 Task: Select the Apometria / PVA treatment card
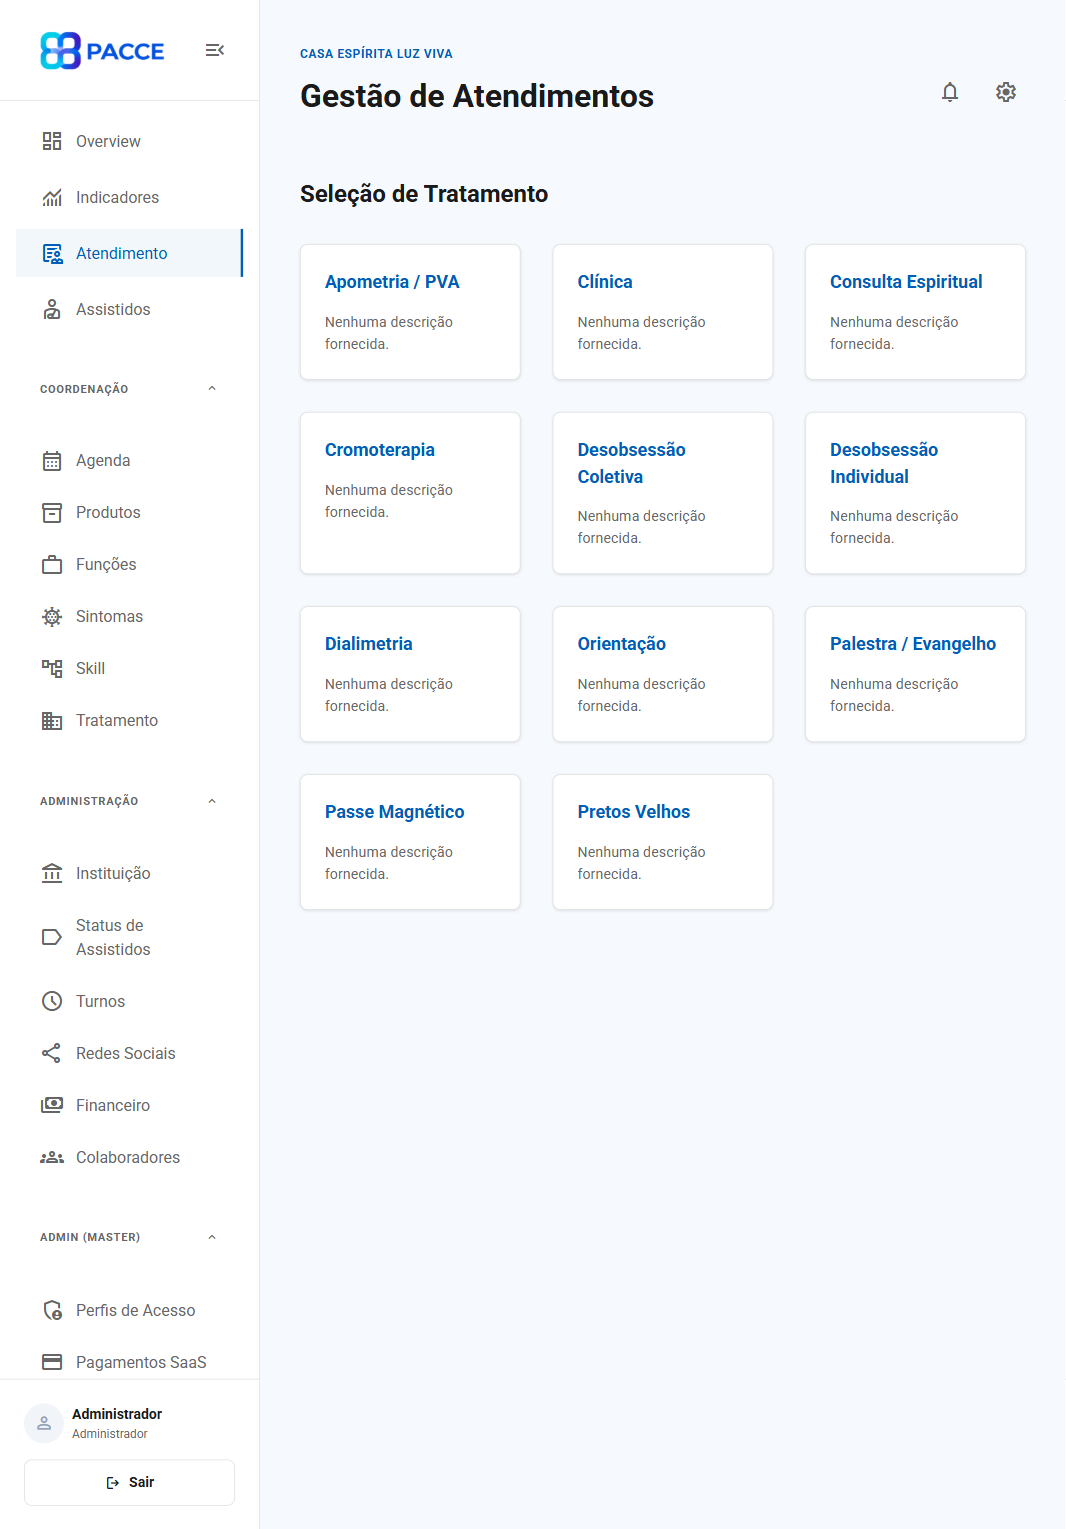click(x=410, y=312)
